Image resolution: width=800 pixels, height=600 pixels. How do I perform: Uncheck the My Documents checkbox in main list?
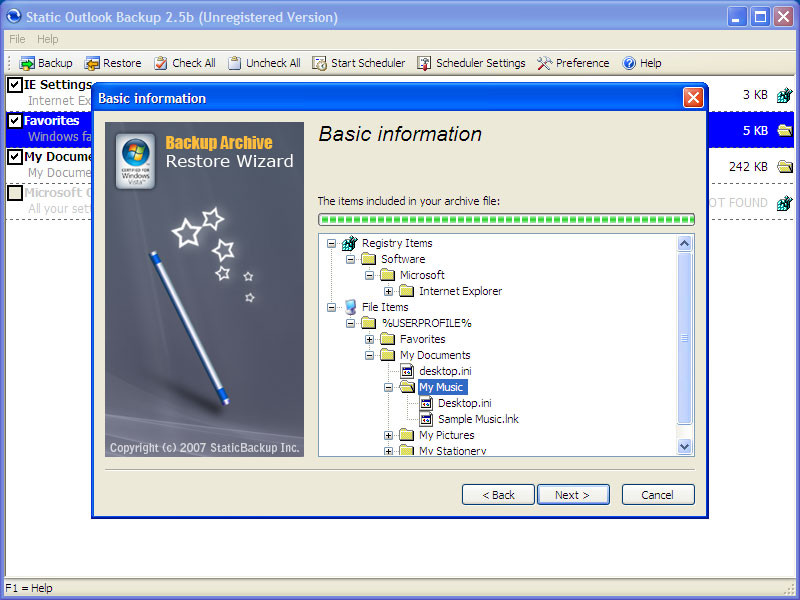[15, 157]
